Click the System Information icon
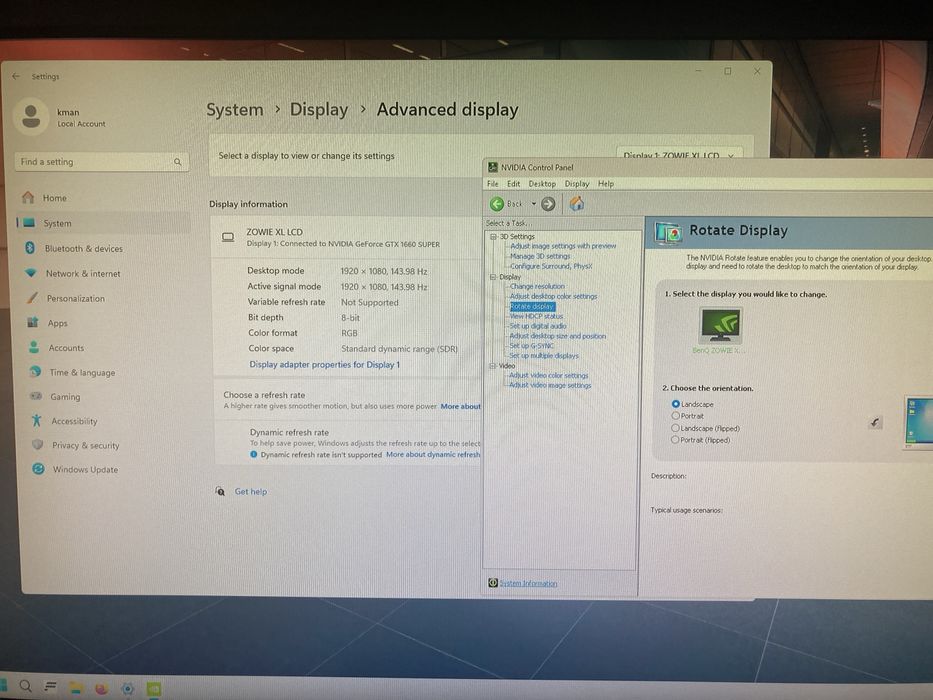The width and height of the screenshot is (933, 700). (x=493, y=583)
